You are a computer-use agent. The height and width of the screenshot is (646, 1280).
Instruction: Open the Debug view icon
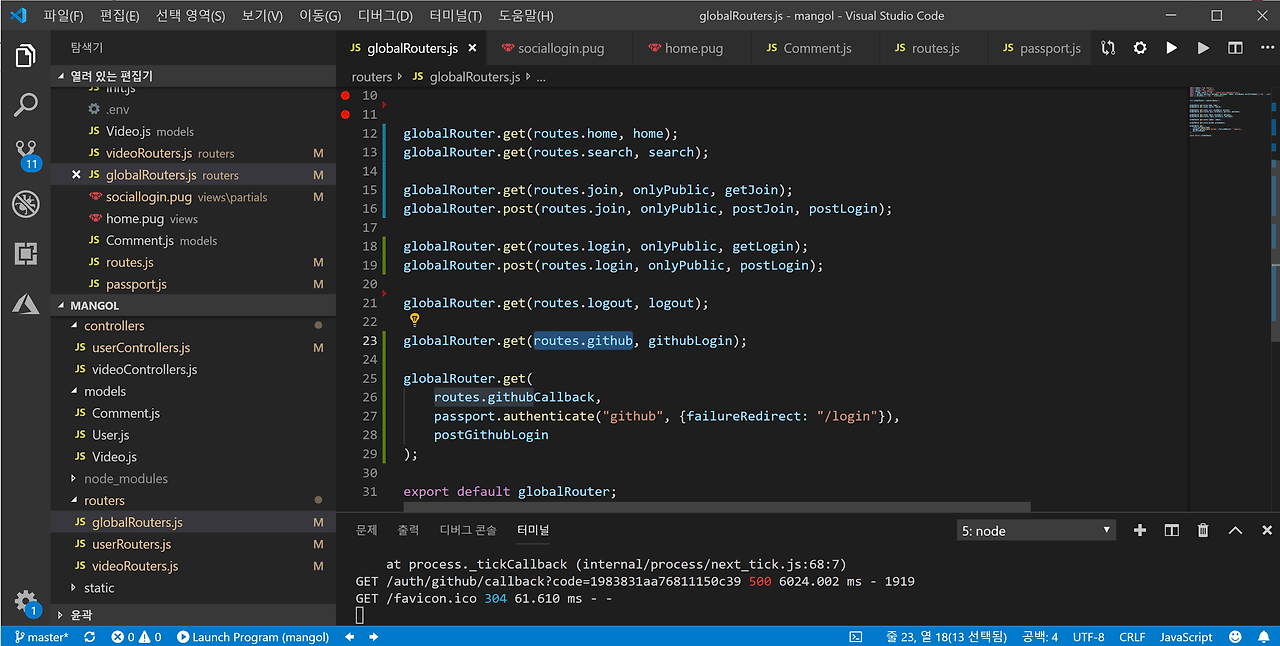pyautogui.click(x=25, y=204)
